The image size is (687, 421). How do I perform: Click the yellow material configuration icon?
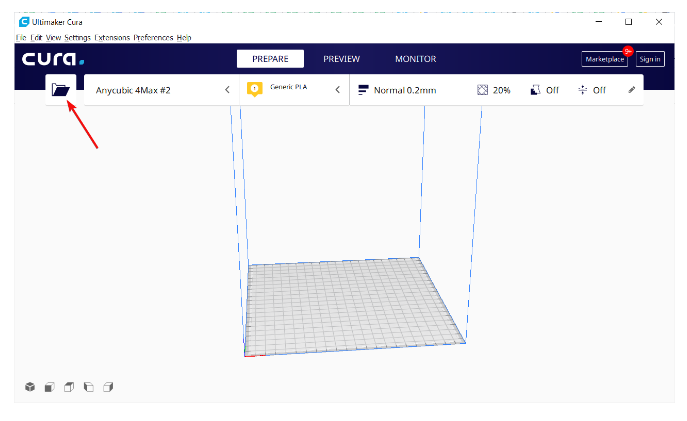pyautogui.click(x=255, y=89)
